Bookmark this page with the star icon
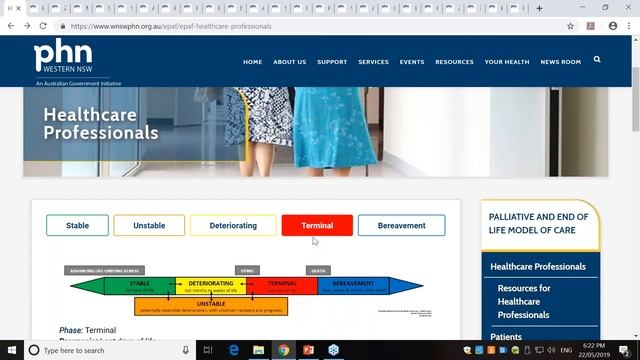 coord(570,26)
